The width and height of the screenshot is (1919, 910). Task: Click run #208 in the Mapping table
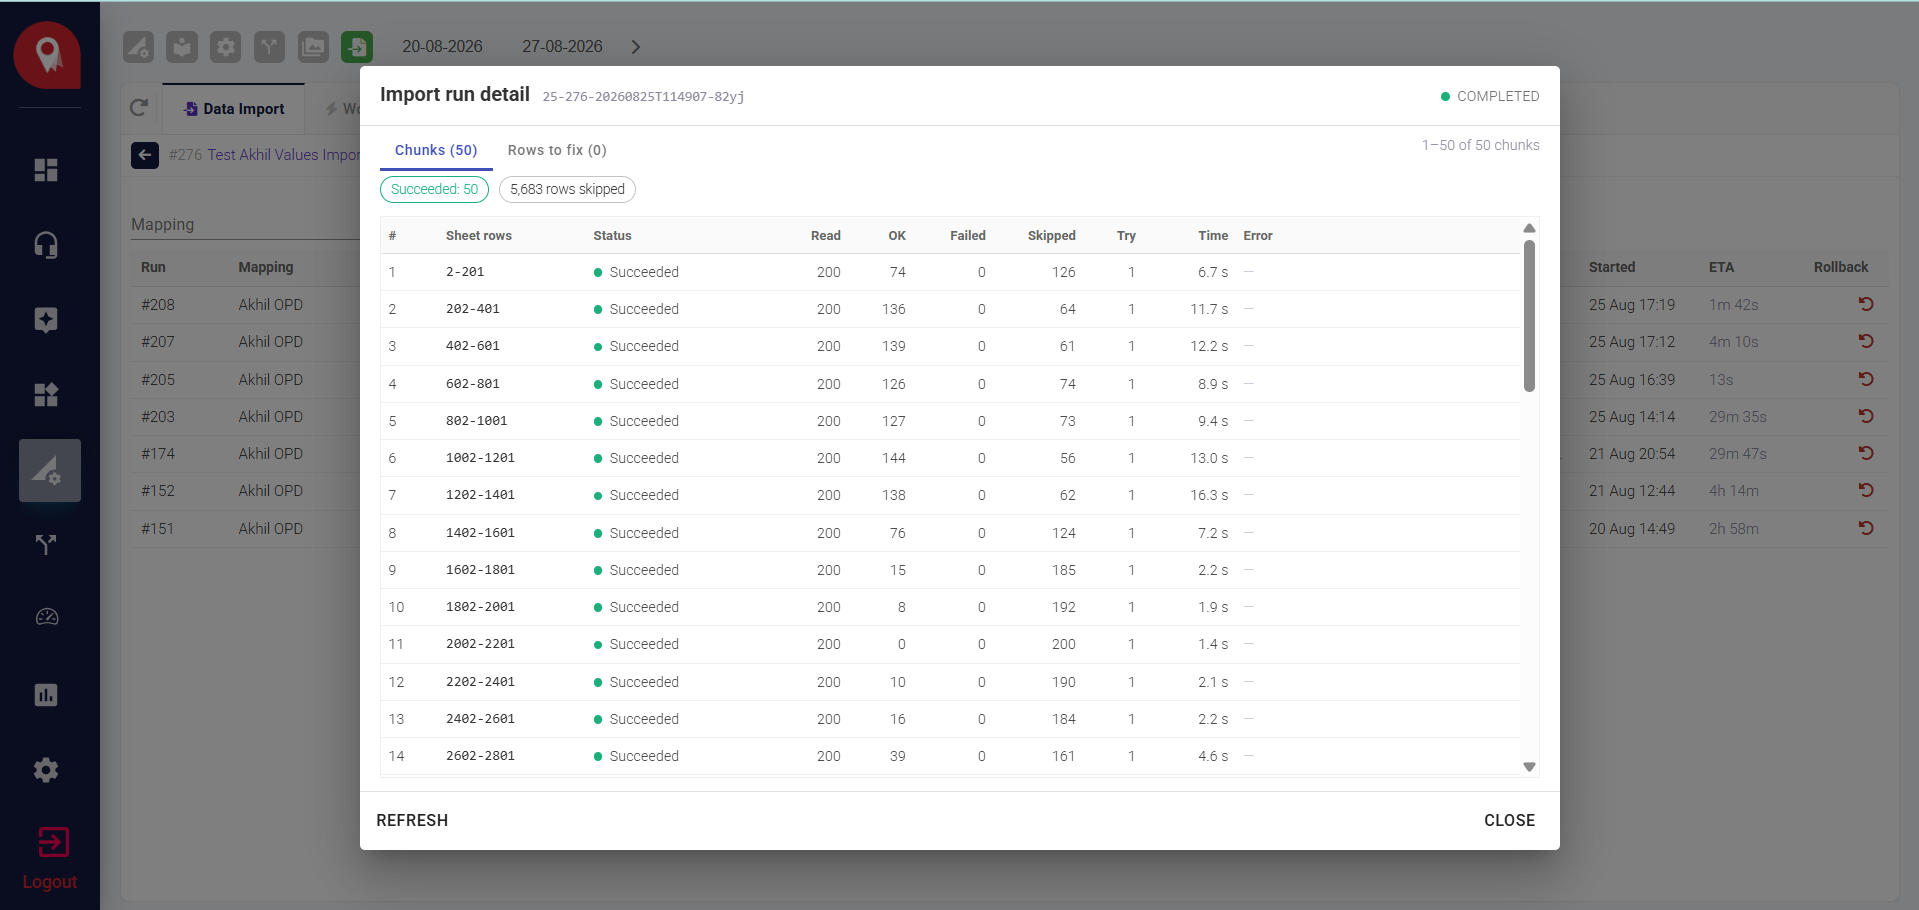click(158, 305)
